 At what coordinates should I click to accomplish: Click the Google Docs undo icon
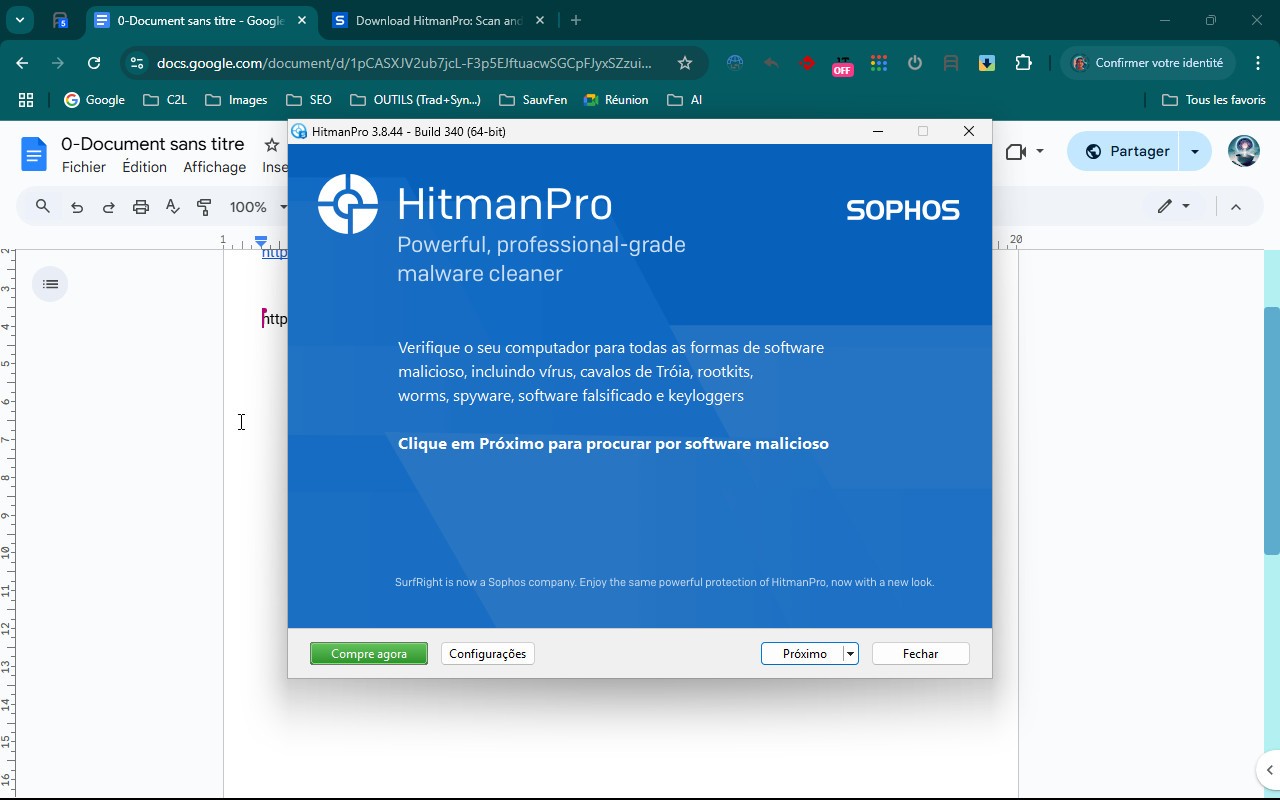coord(77,207)
